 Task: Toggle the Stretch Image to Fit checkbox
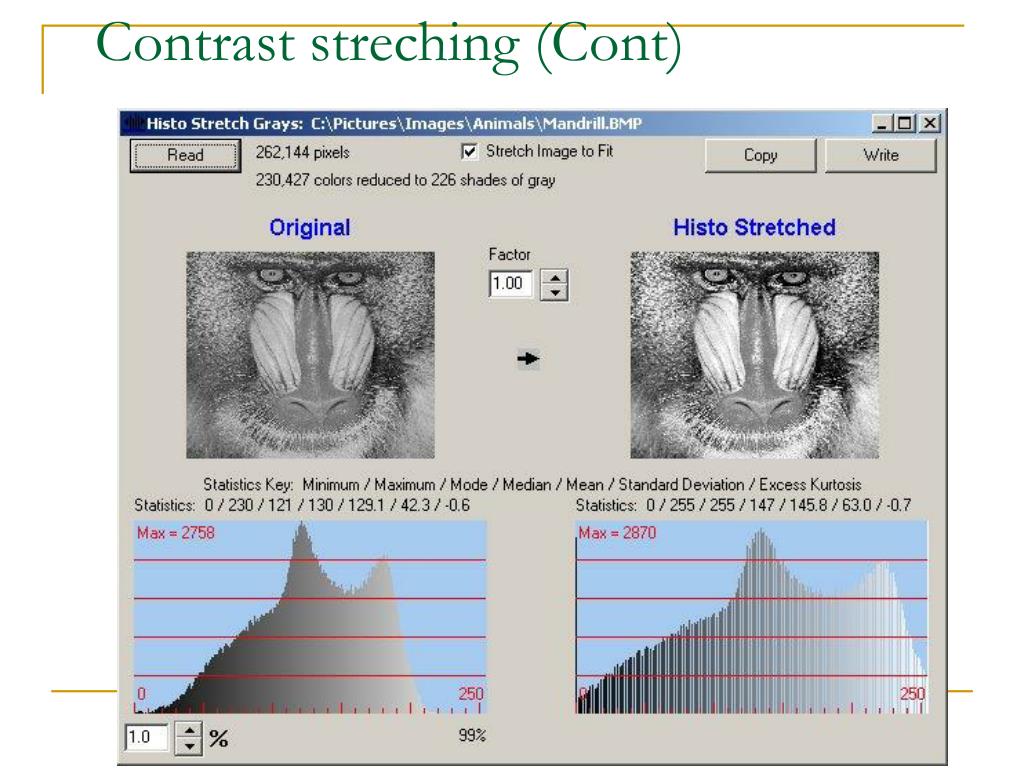(469, 152)
